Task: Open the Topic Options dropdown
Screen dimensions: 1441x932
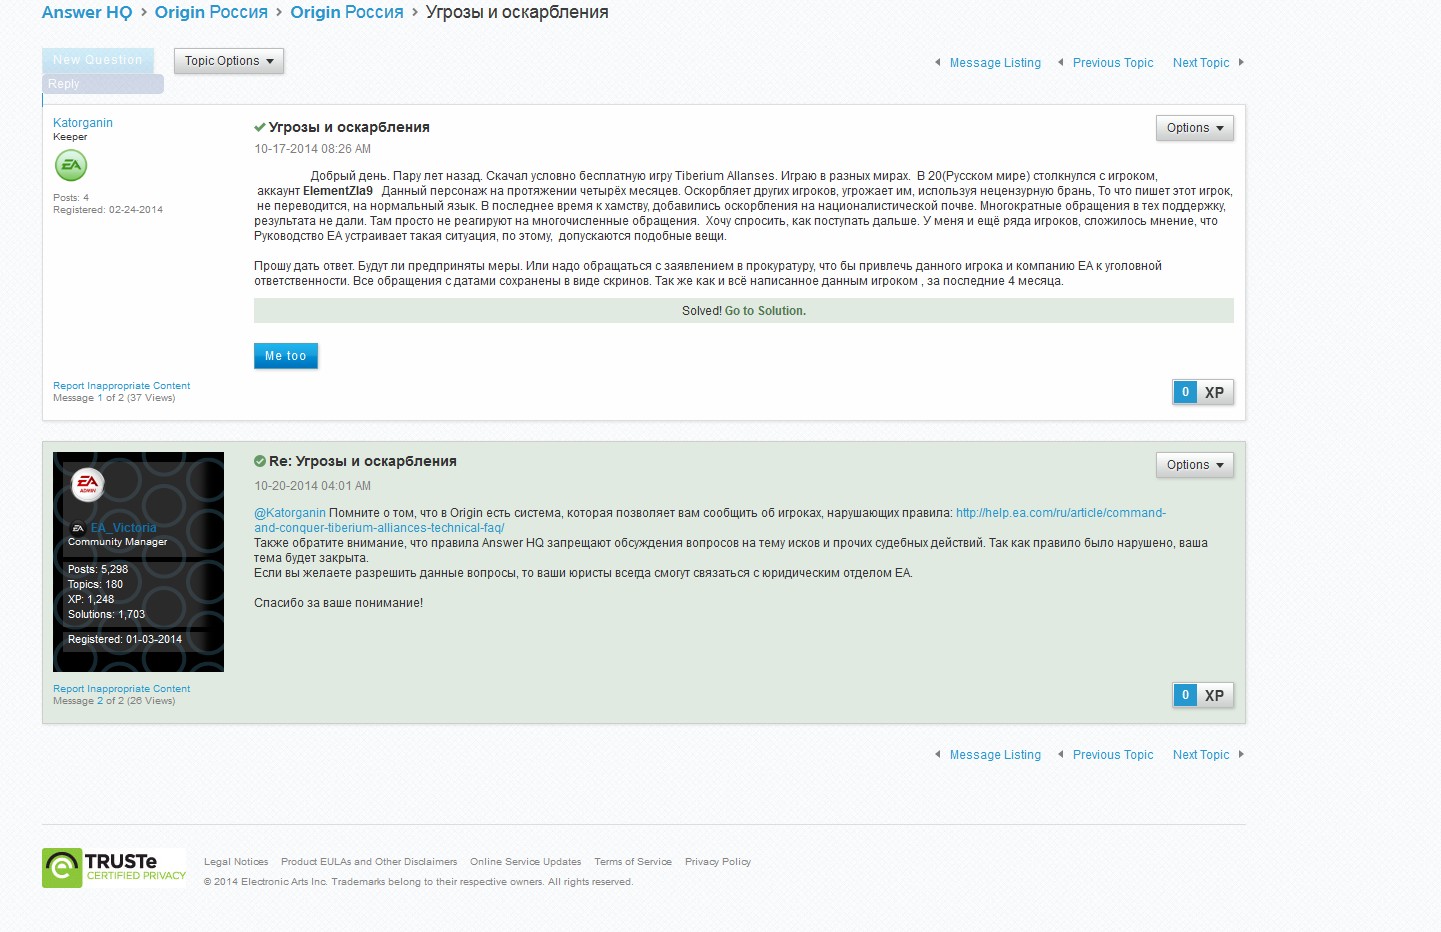Action: click(x=229, y=61)
